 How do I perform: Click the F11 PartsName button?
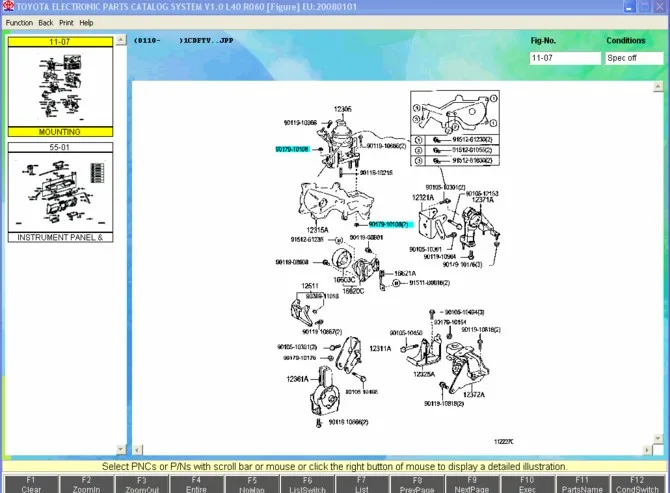[x=582, y=484]
